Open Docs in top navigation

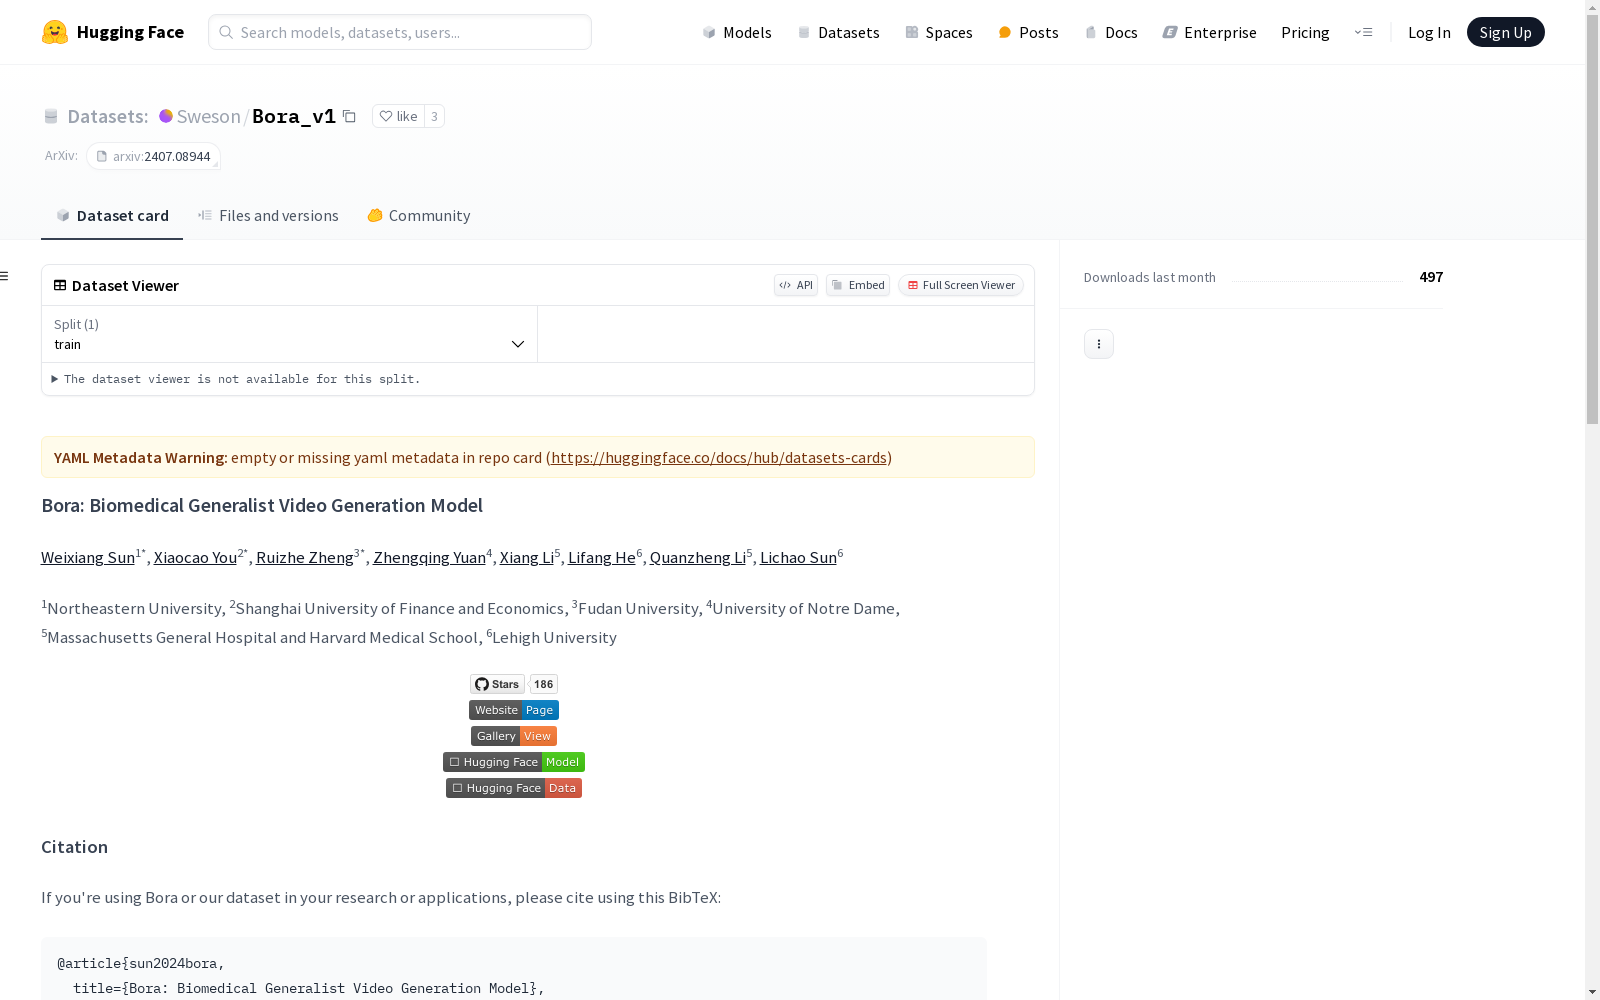point(1111,32)
